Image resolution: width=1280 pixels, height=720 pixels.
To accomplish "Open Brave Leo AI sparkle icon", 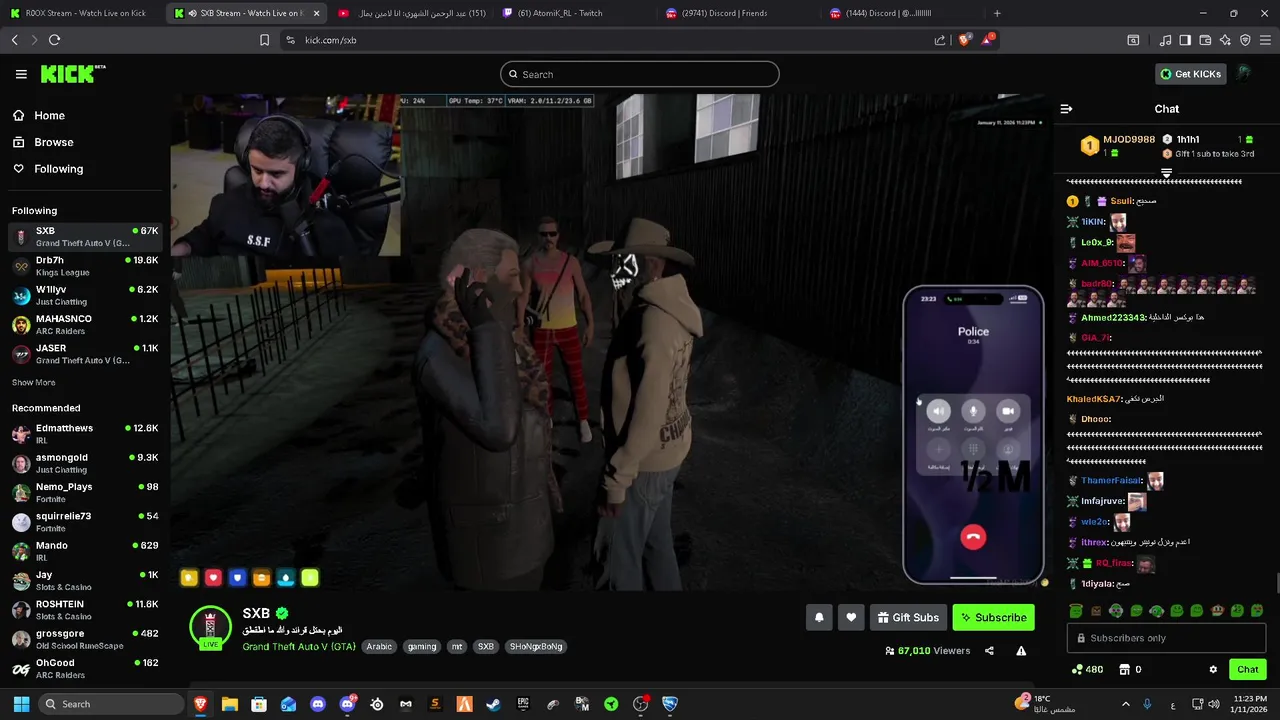I will (x=1225, y=40).
